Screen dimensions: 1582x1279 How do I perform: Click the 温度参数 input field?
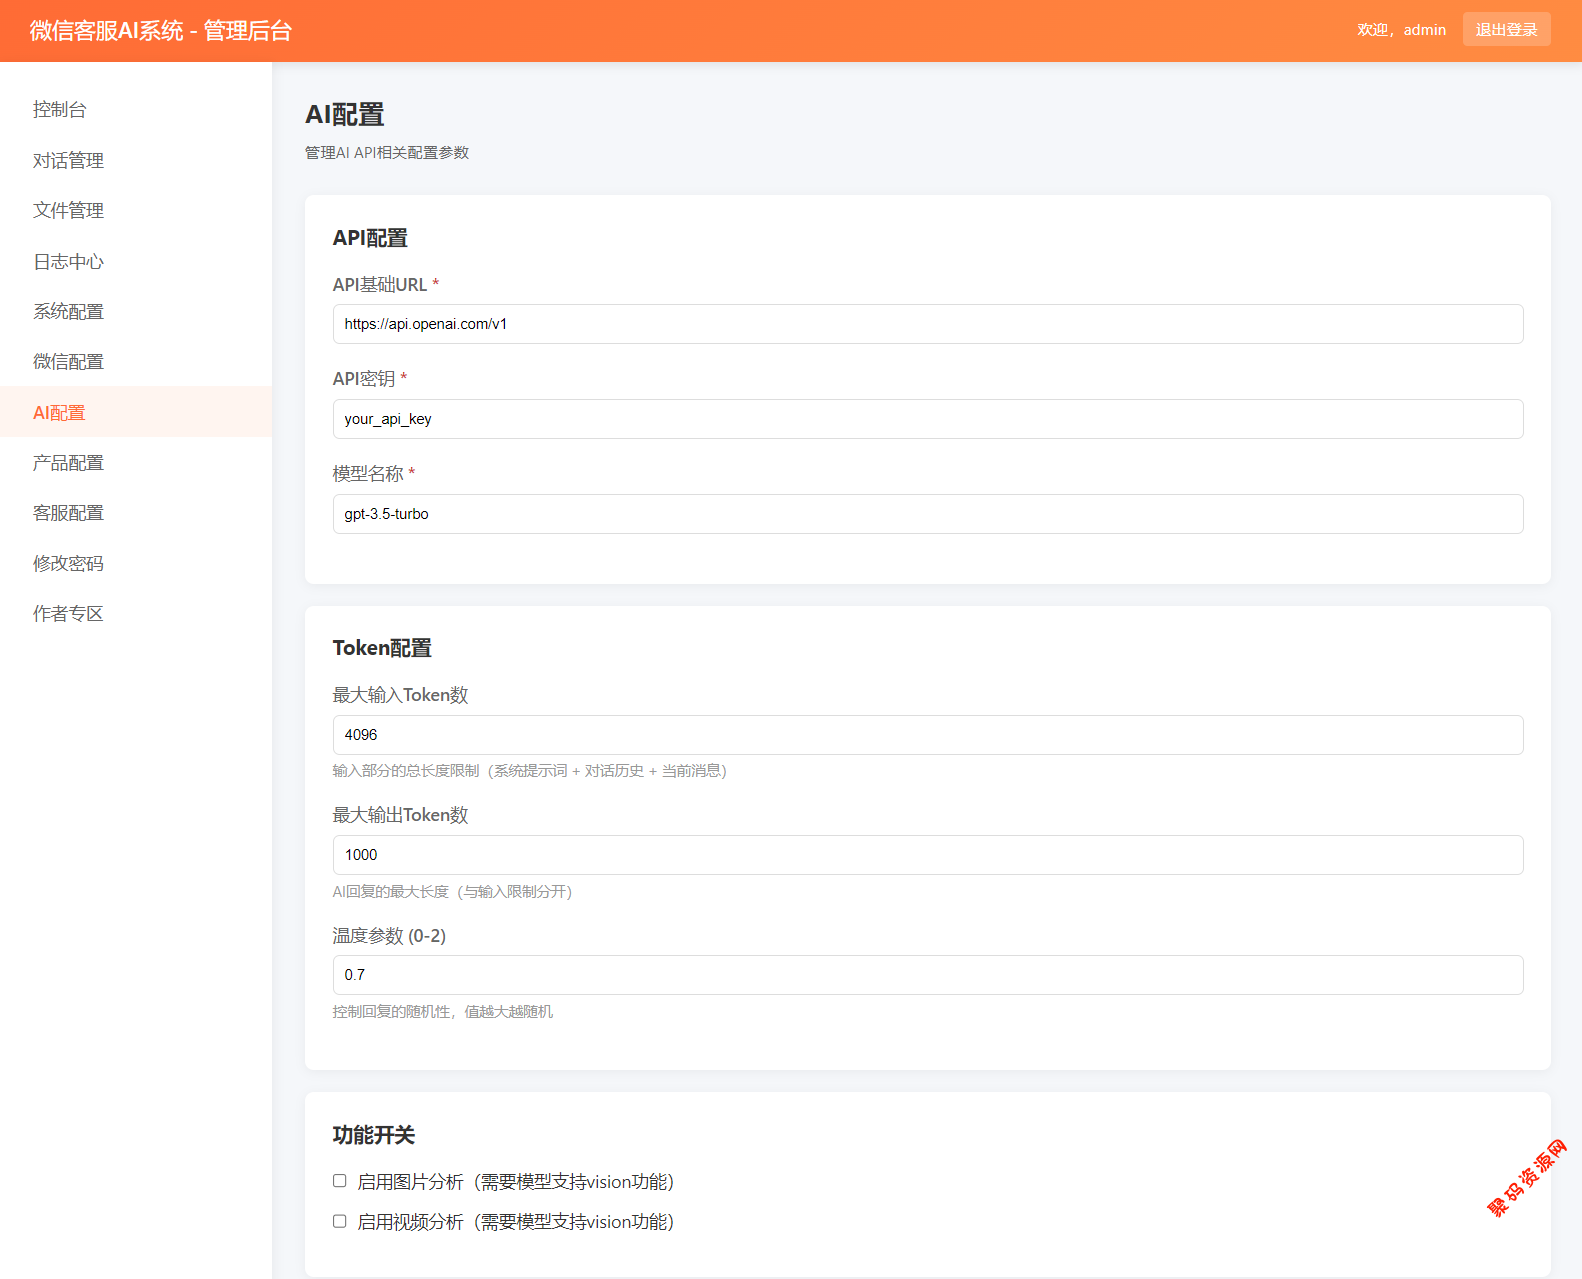(x=927, y=975)
